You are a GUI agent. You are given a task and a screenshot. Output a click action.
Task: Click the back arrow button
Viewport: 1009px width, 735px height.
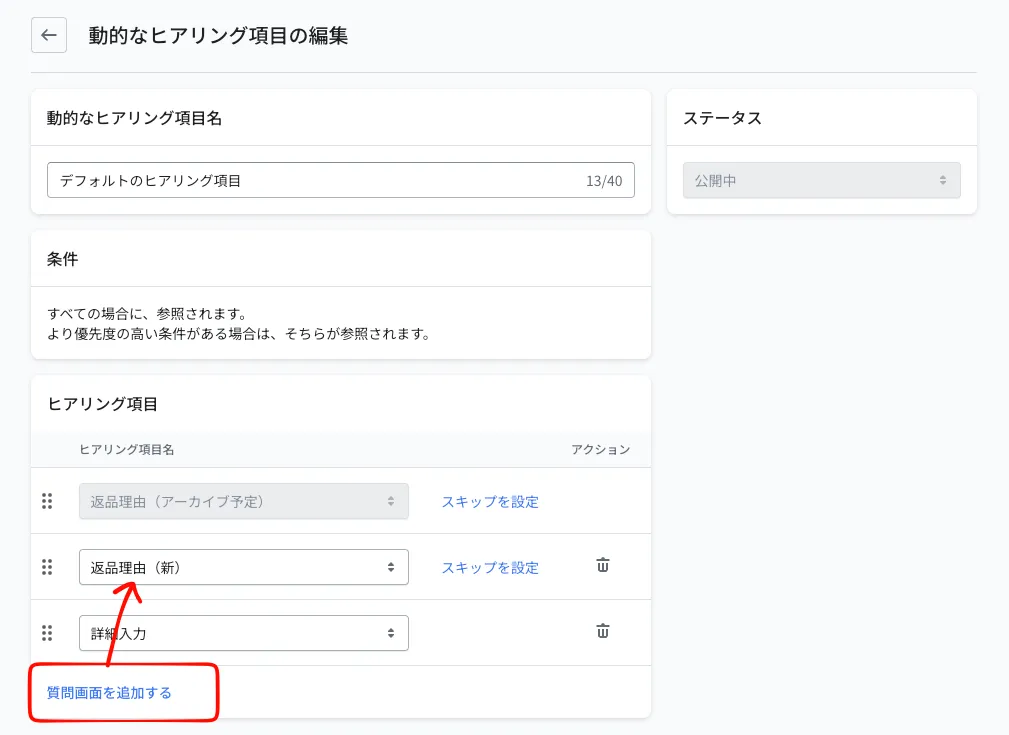[49, 35]
